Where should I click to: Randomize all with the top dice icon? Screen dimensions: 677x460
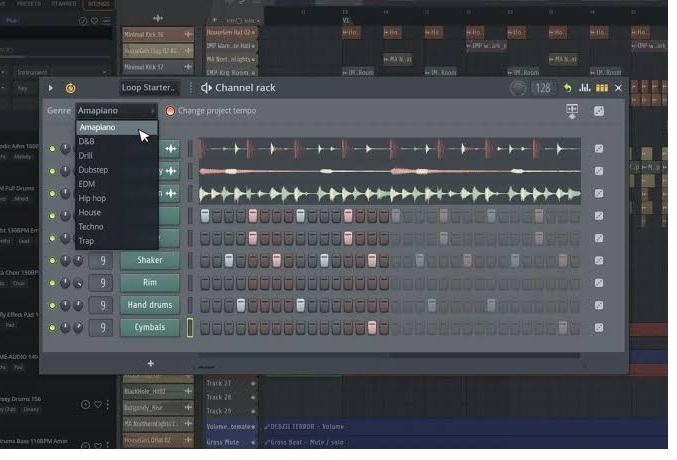click(599, 111)
